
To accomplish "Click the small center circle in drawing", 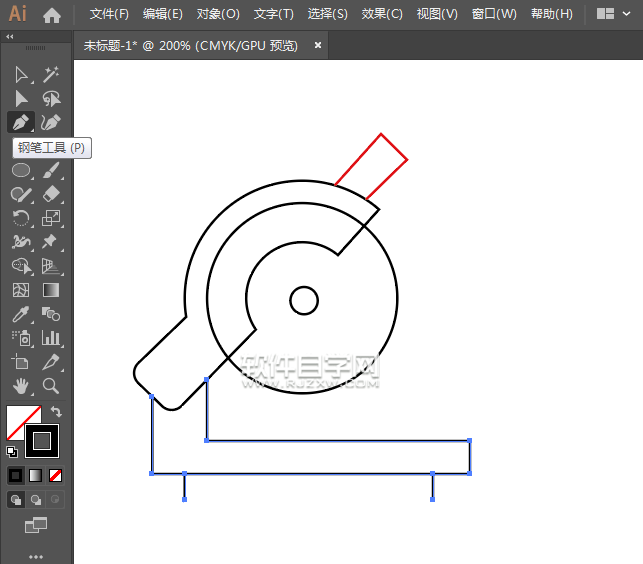I will (304, 300).
